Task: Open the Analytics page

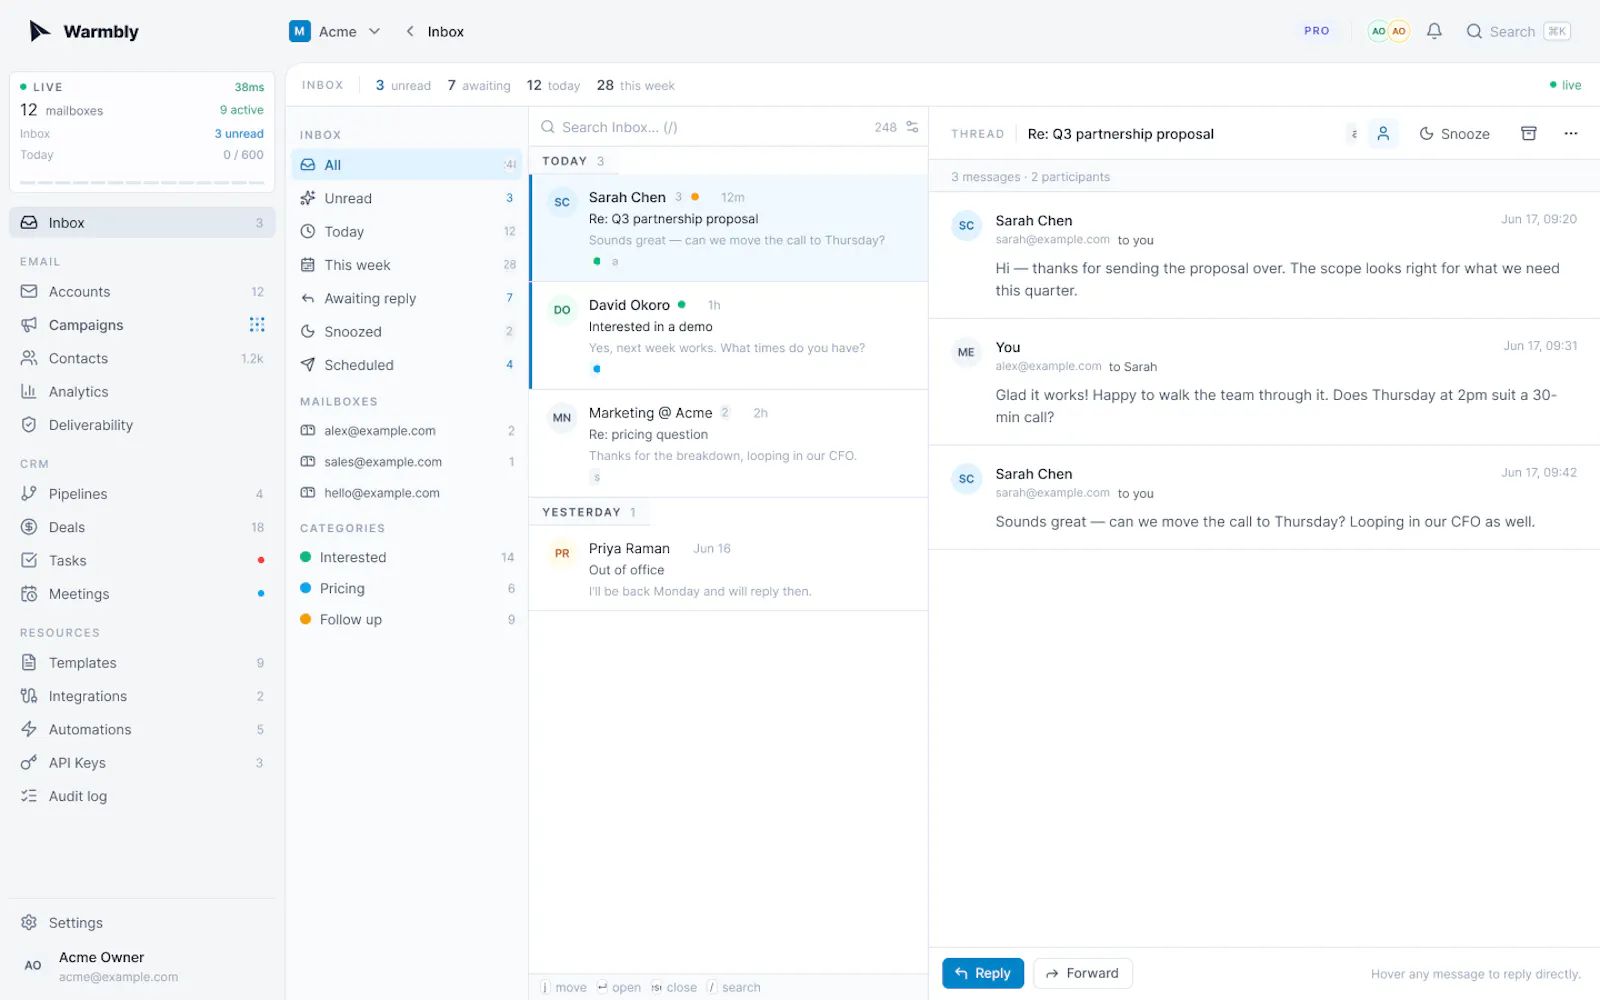Action: click(x=142, y=392)
